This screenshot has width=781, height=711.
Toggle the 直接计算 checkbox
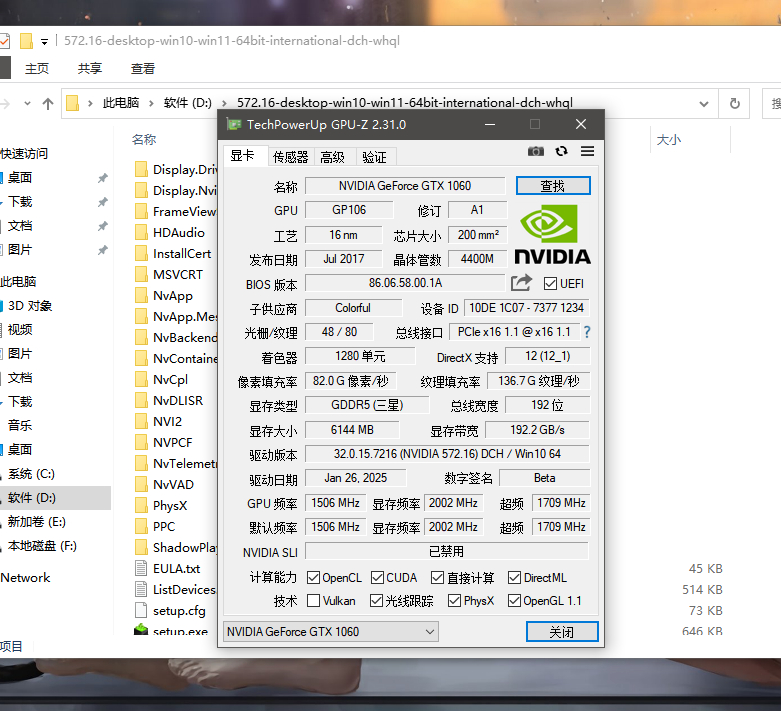(x=437, y=577)
